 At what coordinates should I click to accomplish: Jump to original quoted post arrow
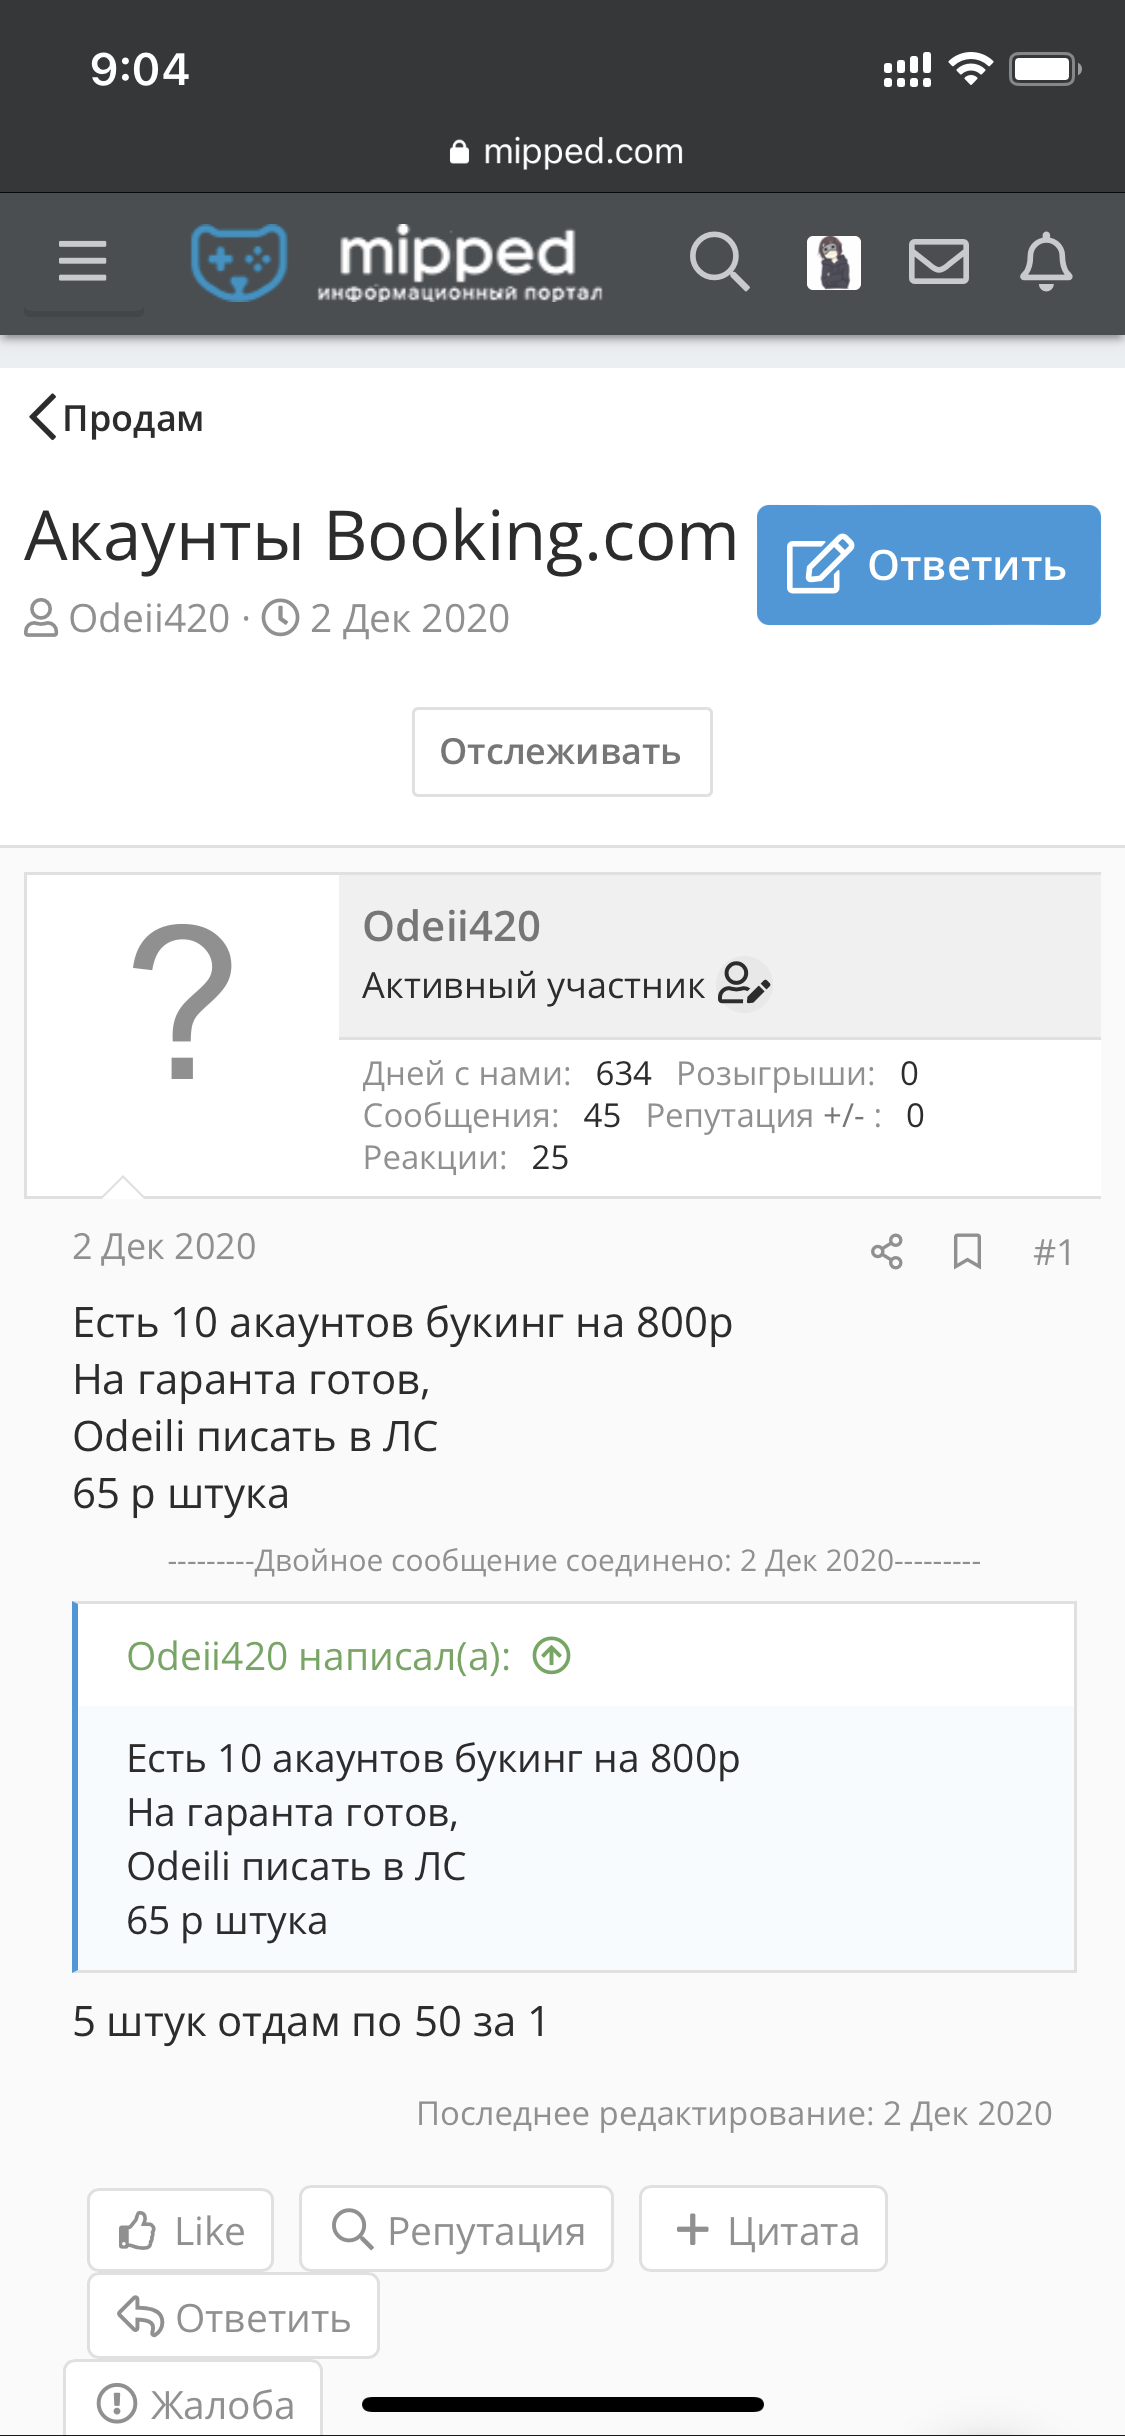pos(552,1656)
